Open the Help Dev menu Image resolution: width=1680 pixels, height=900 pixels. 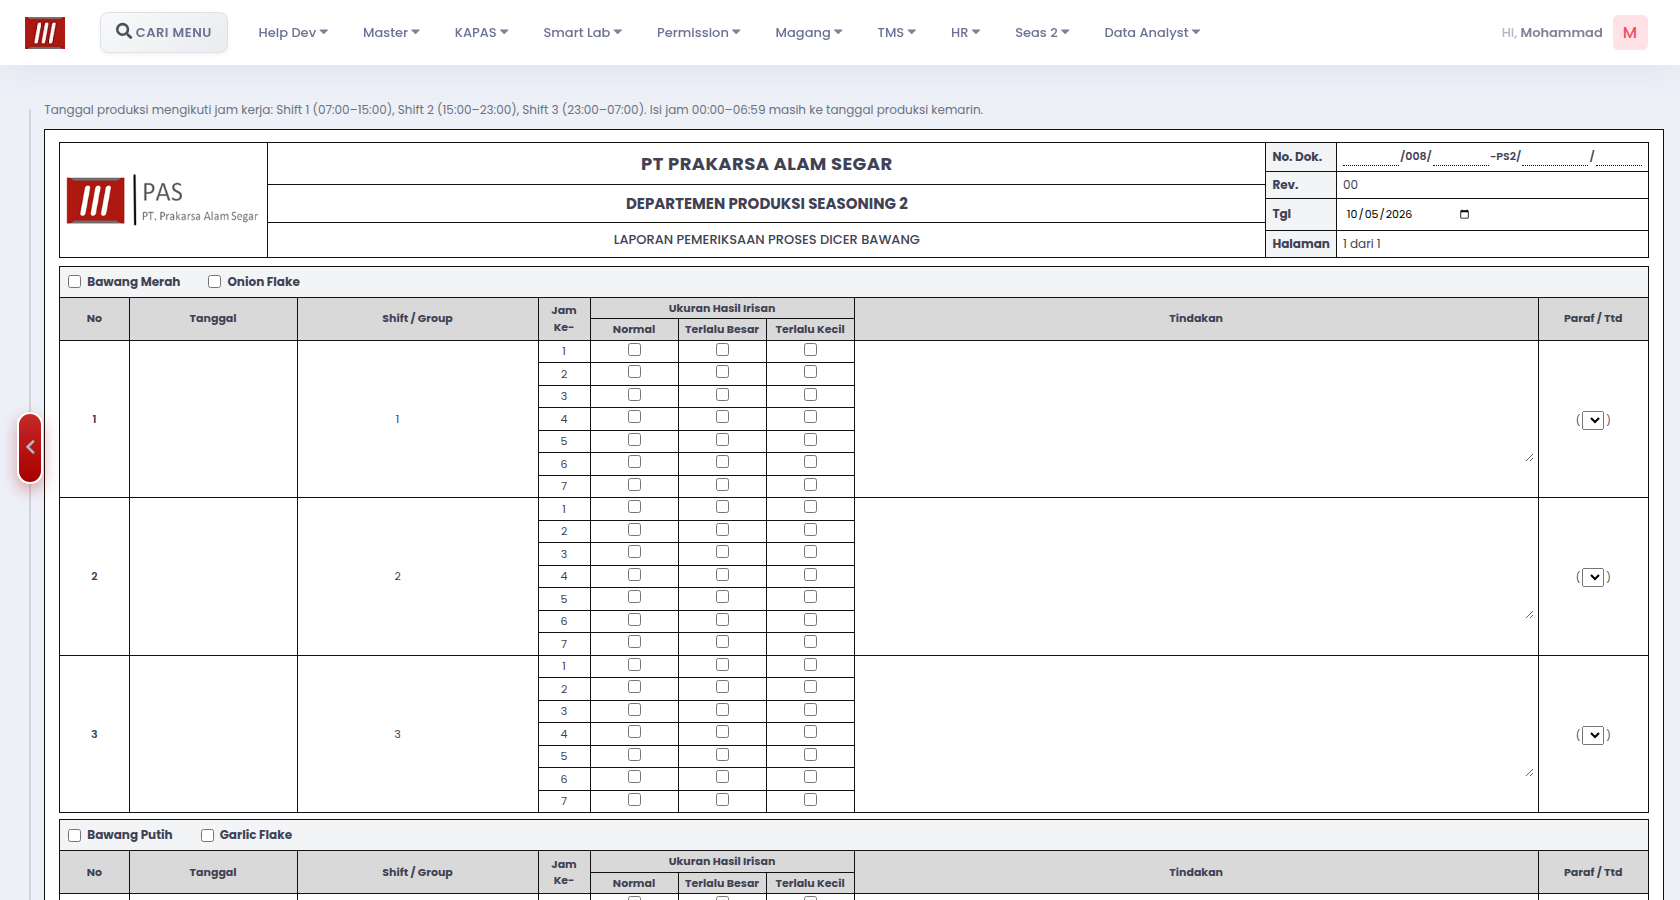coord(293,33)
